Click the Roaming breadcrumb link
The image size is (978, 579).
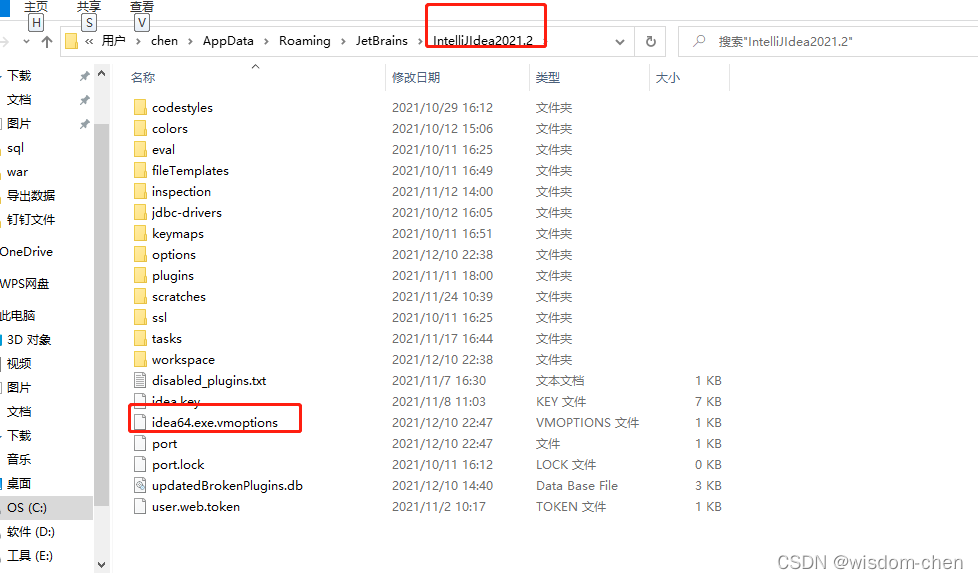tap(304, 41)
